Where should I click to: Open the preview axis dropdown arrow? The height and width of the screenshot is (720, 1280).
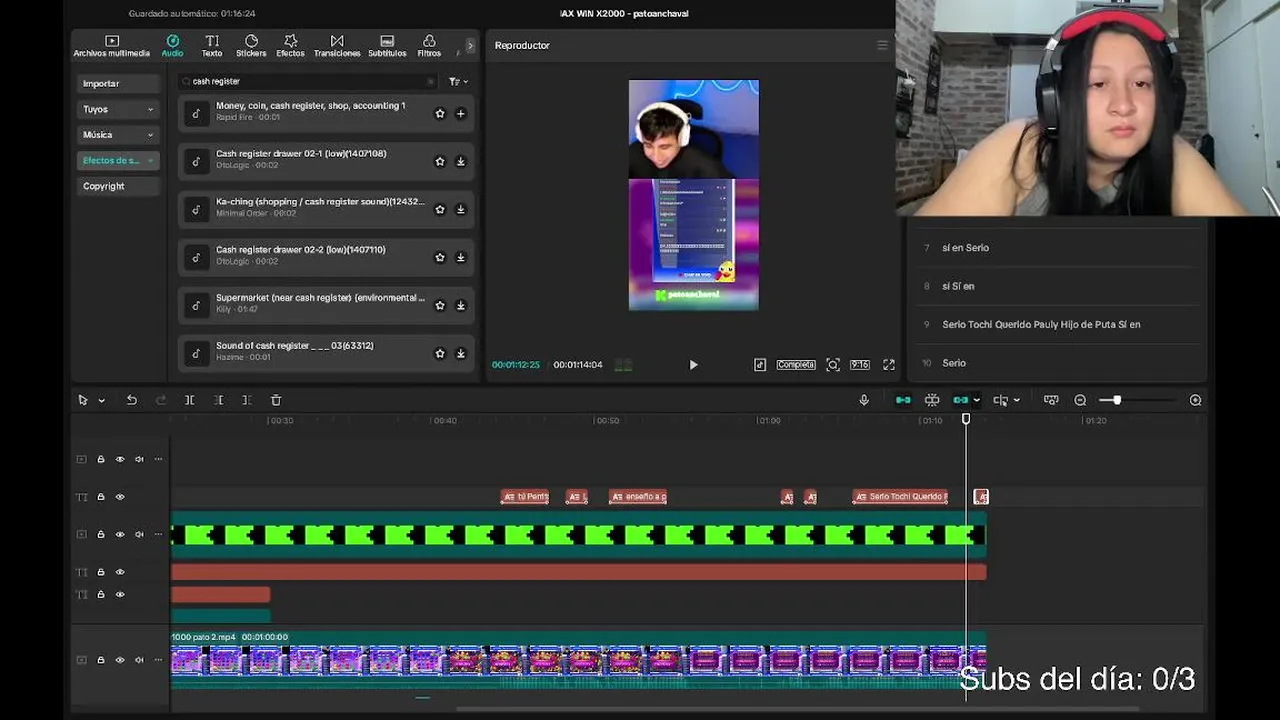(x=1016, y=401)
